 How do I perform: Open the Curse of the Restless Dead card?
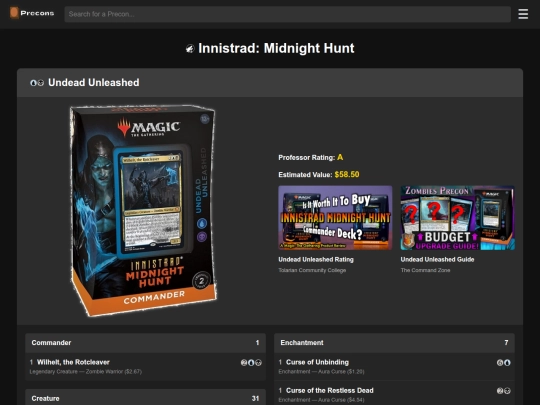click(330, 390)
